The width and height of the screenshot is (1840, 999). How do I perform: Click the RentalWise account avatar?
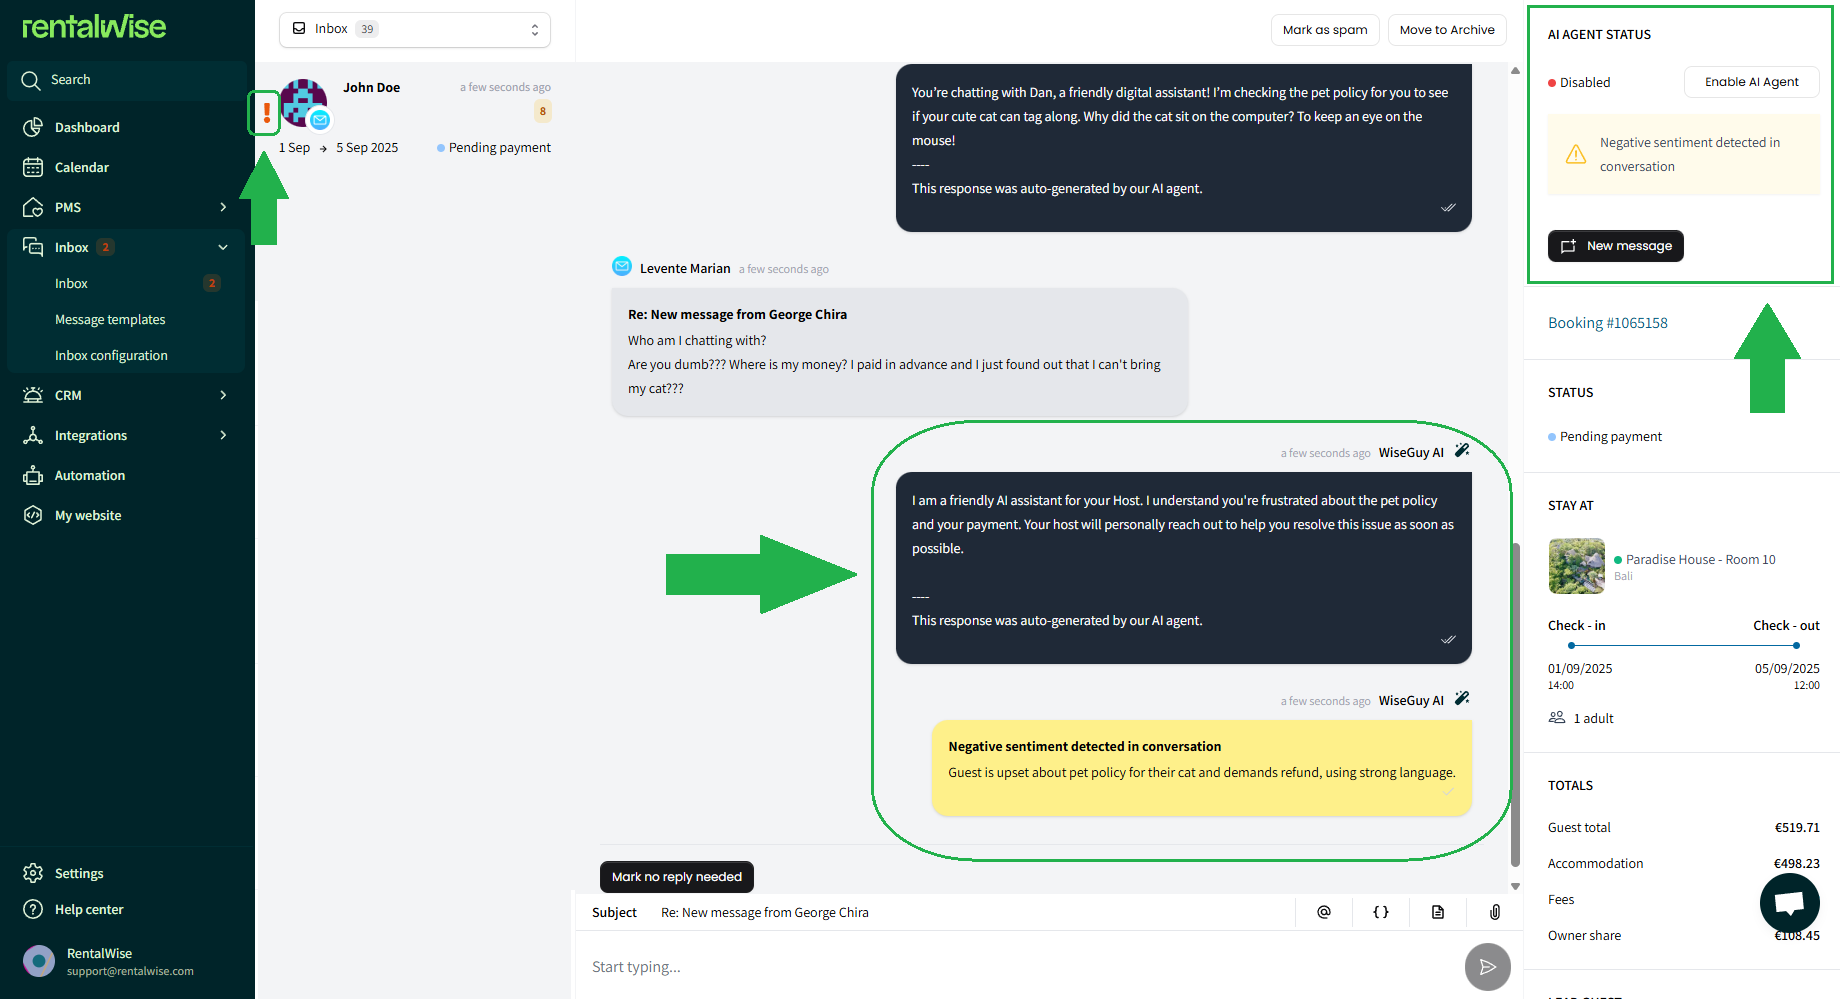pos(39,961)
